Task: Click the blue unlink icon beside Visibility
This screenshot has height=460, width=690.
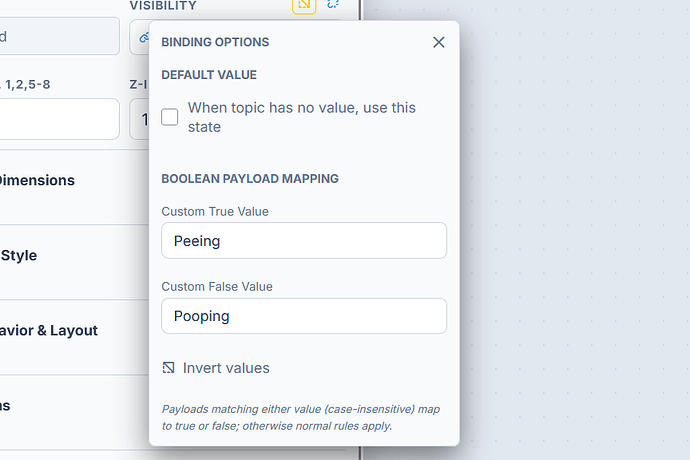Action: (x=333, y=4)
